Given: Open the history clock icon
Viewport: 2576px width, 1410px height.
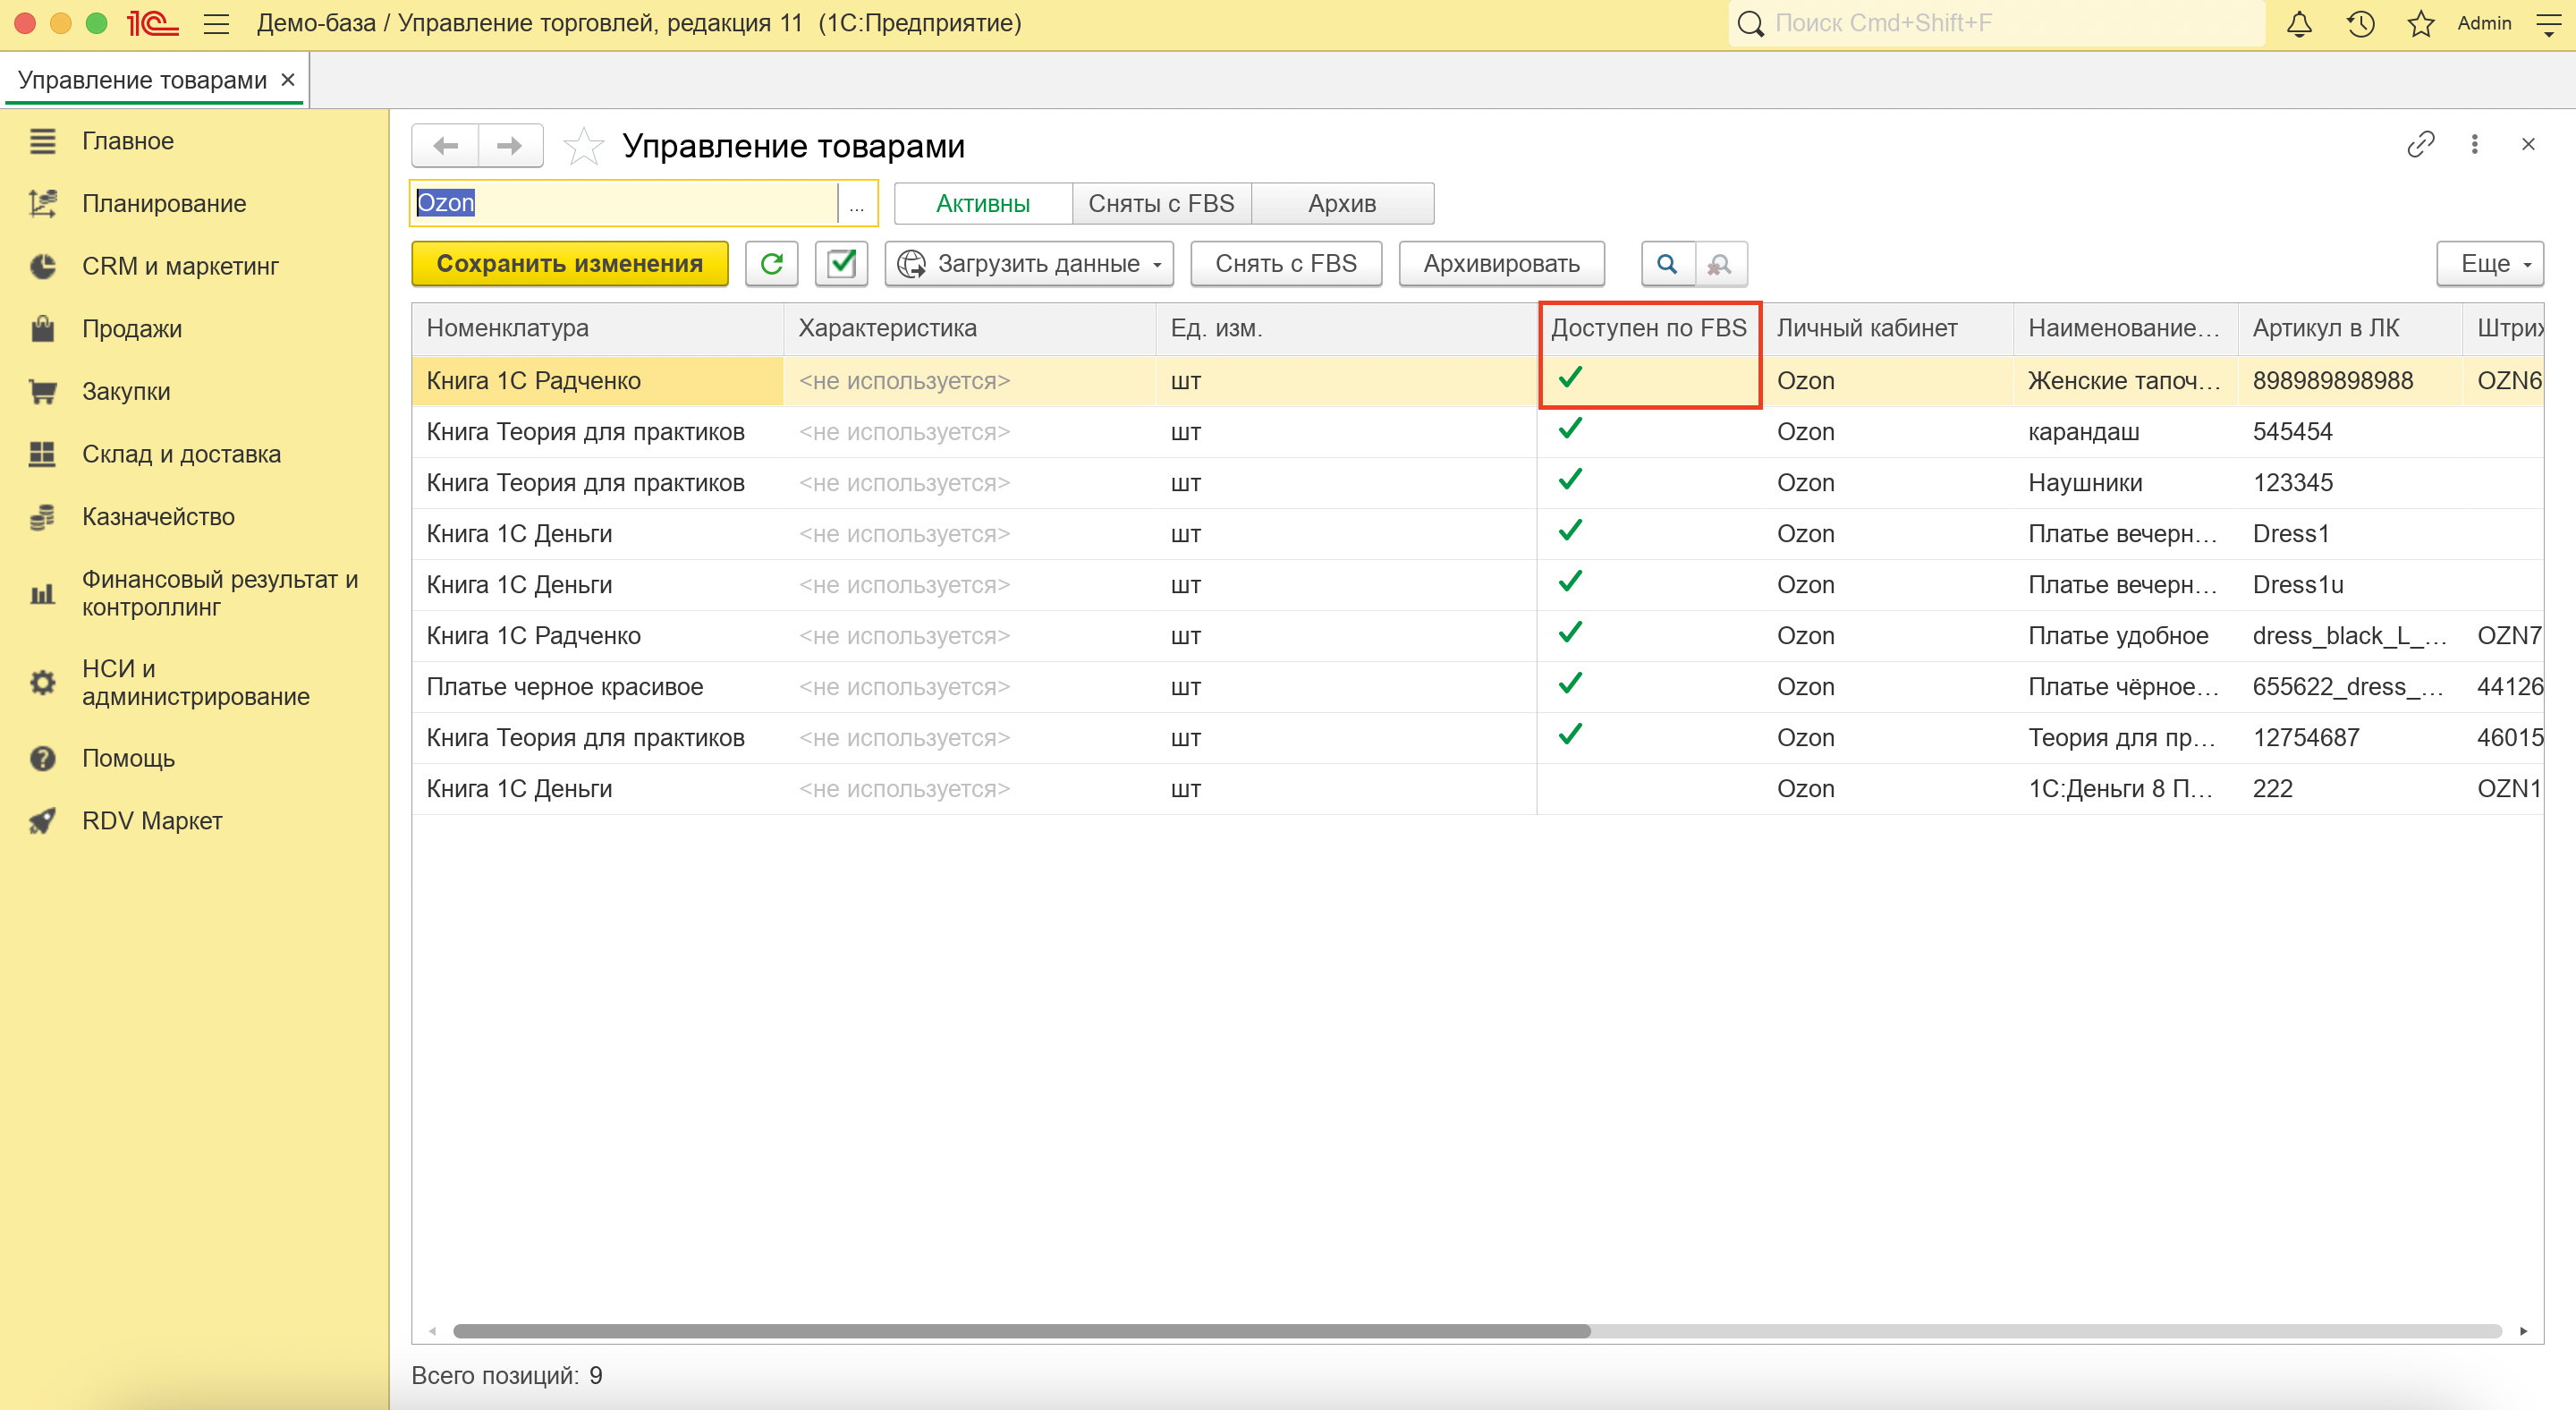Looking at the screenshot, I should coord(2360,23).
